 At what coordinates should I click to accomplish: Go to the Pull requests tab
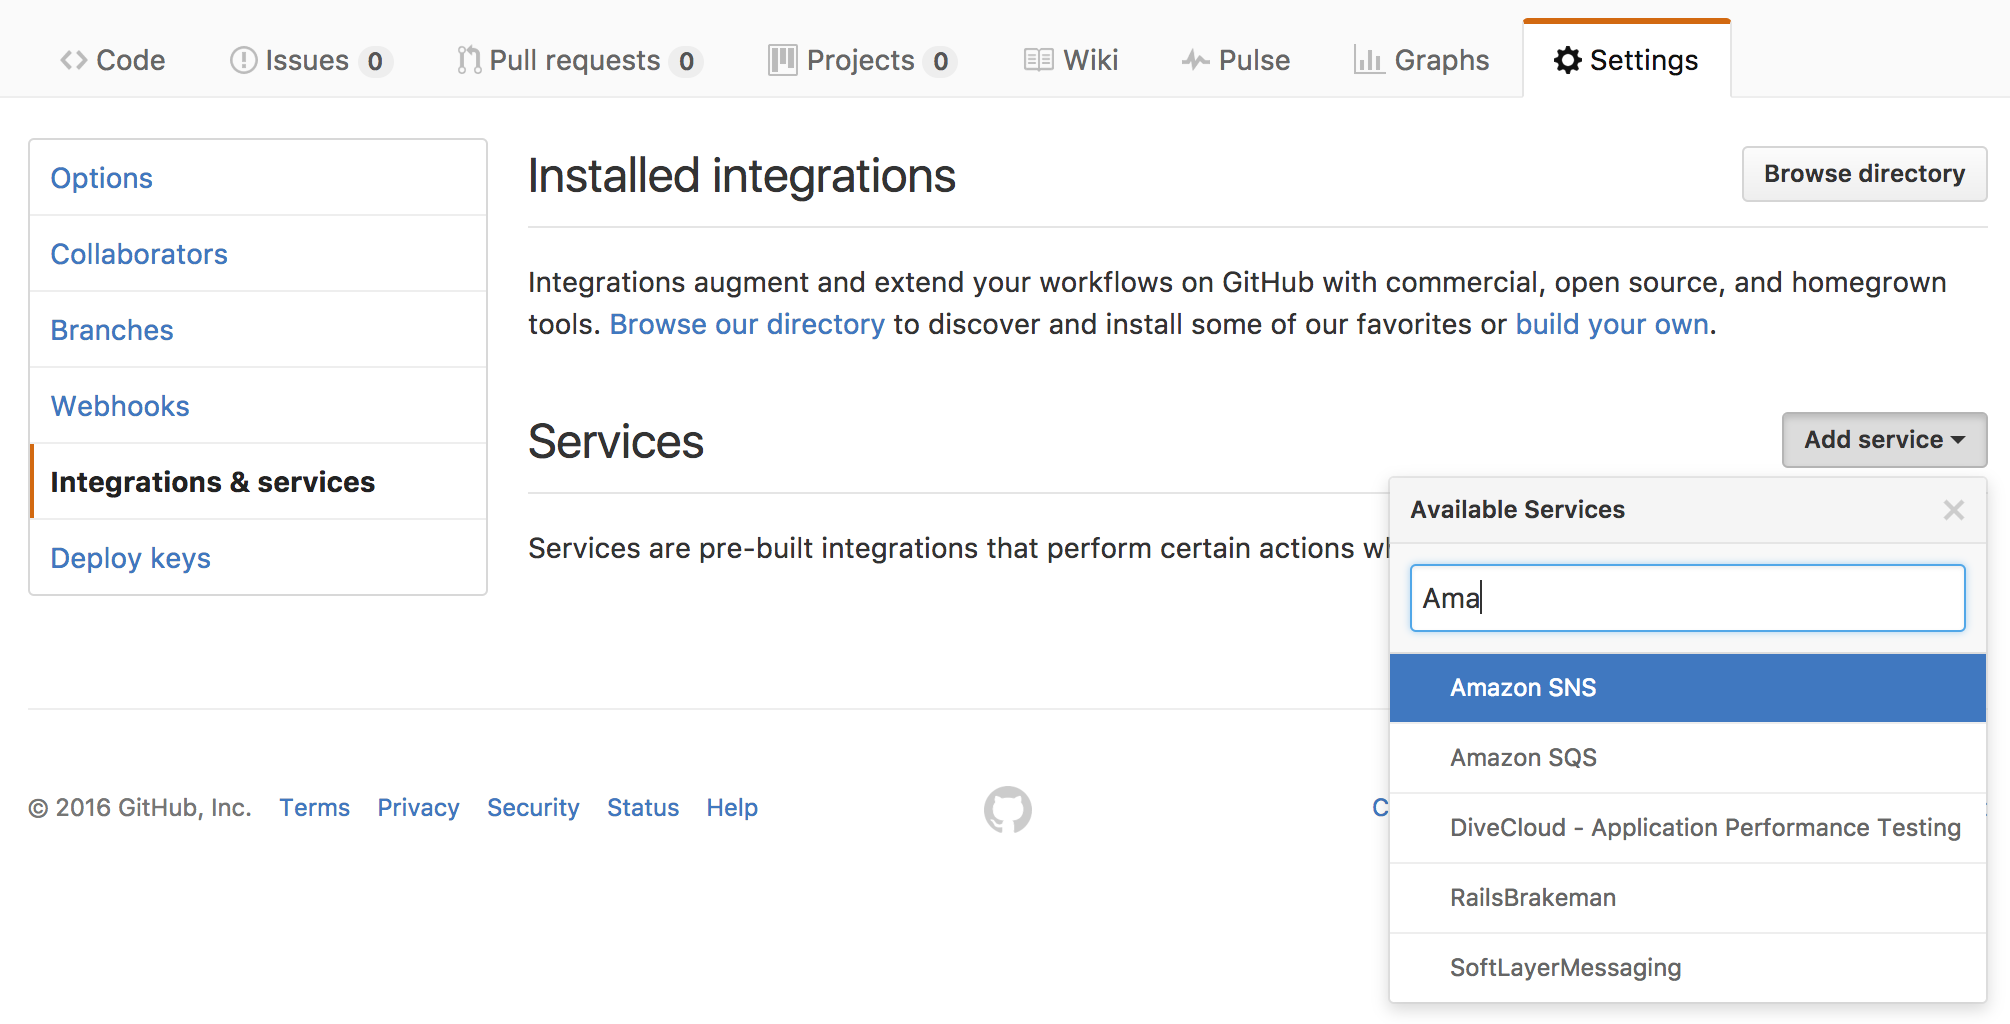[579, 60]
